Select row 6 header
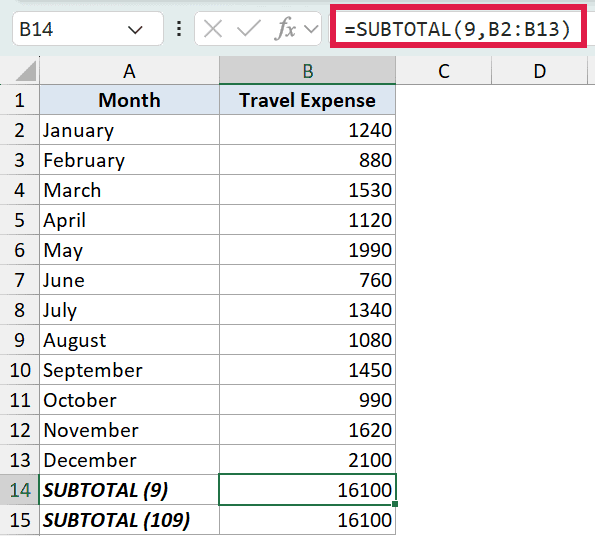The height and width of the screenshot is (536, 595). (20, 250)
